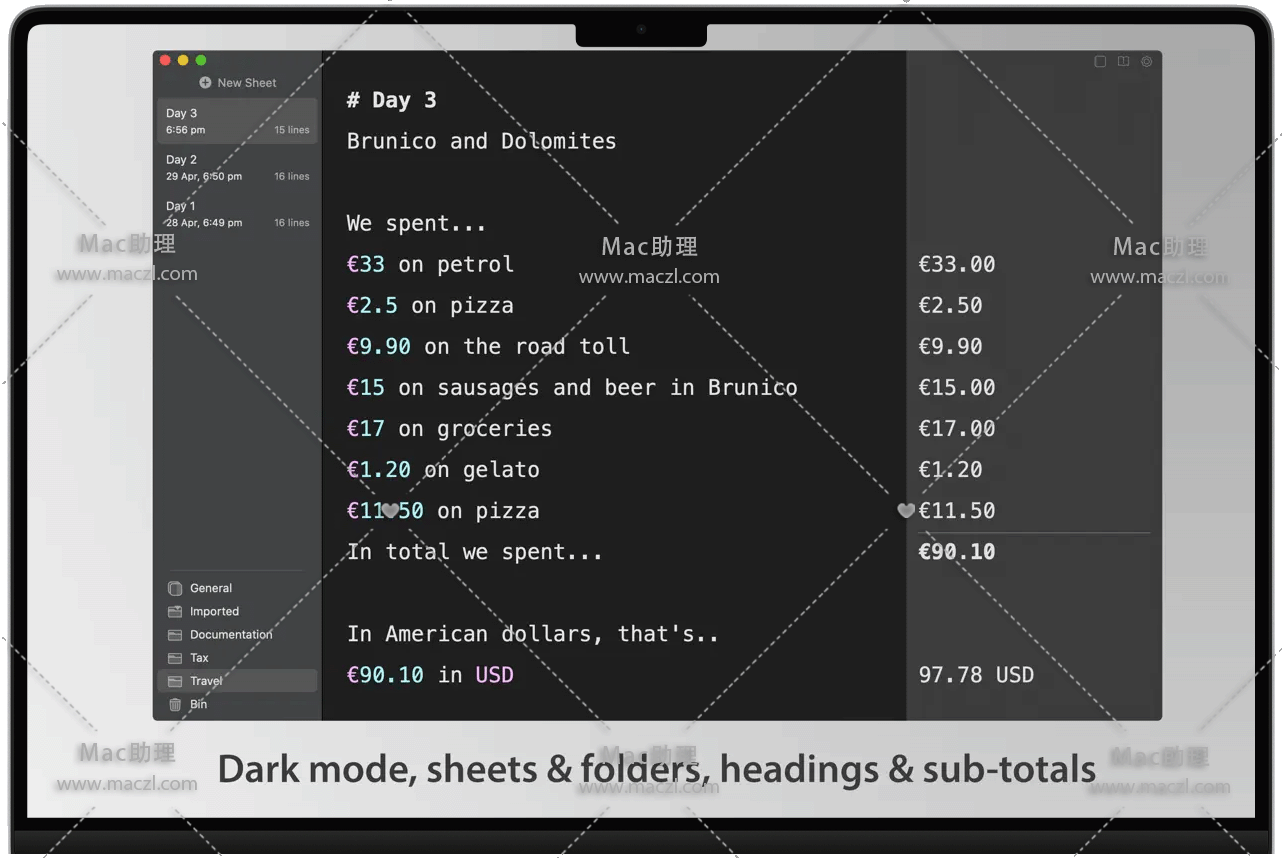Click the €33.00 result

[x=957, y=264]
